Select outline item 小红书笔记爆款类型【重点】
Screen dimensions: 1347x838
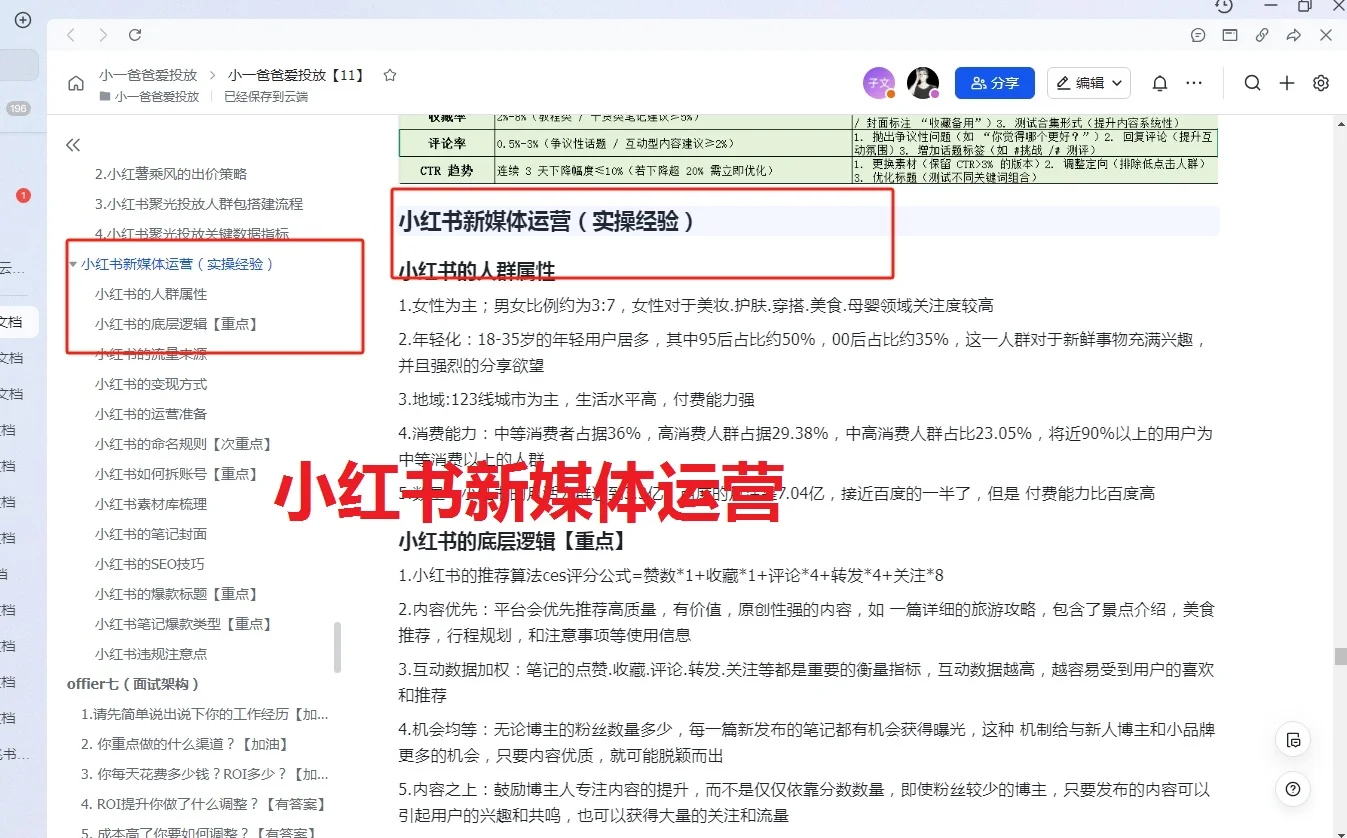point(184,624)
